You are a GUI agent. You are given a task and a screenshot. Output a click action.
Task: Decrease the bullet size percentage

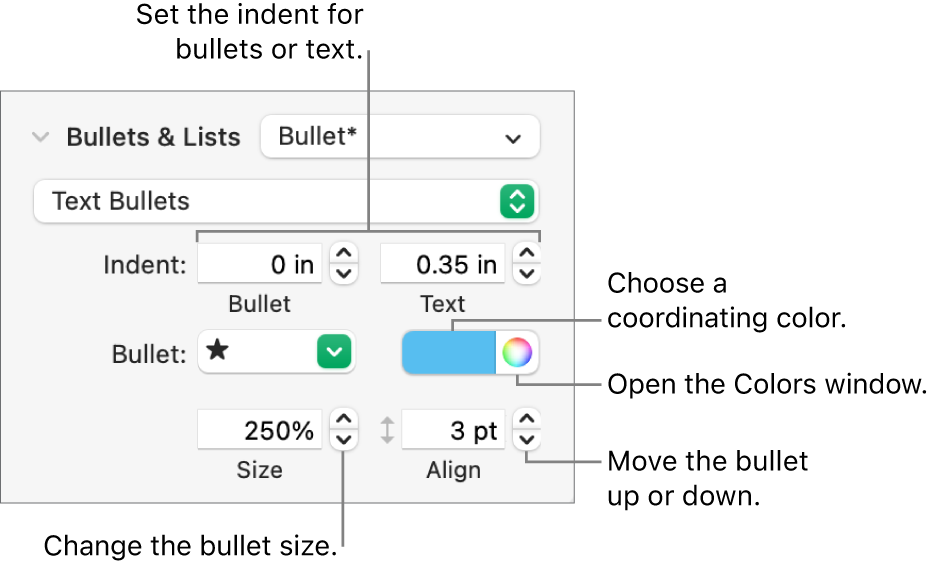coord(343,439)
